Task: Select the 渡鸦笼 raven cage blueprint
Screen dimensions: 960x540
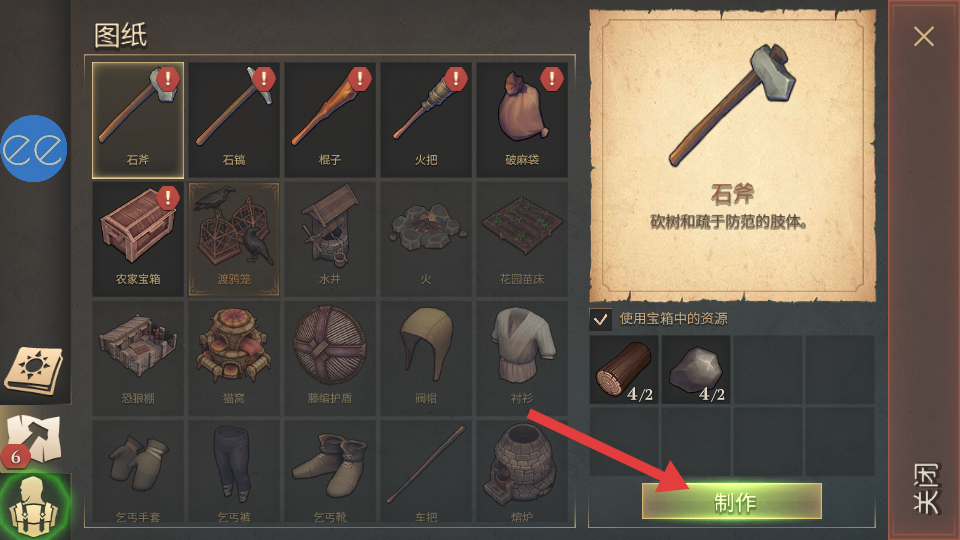Action: (234, 239)
